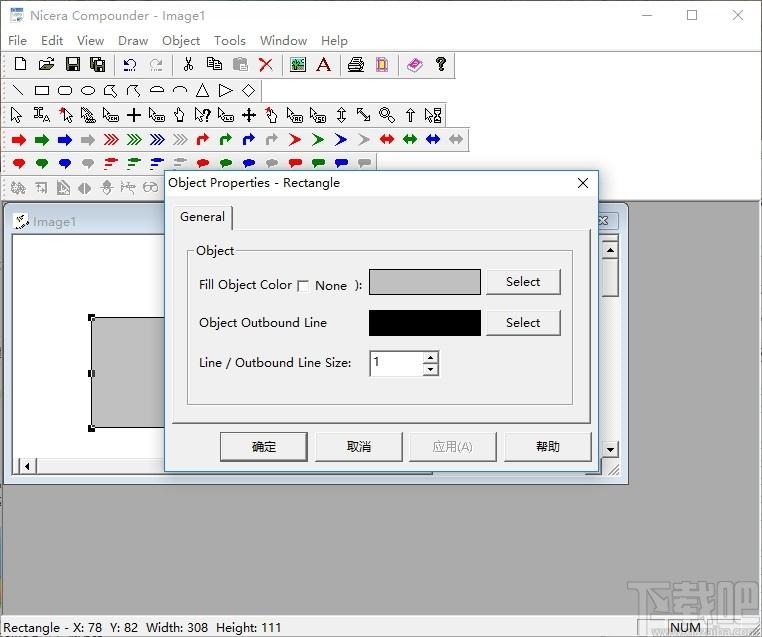
Task: Insert the solid red right arrow
Action: (x=19, y=140)
